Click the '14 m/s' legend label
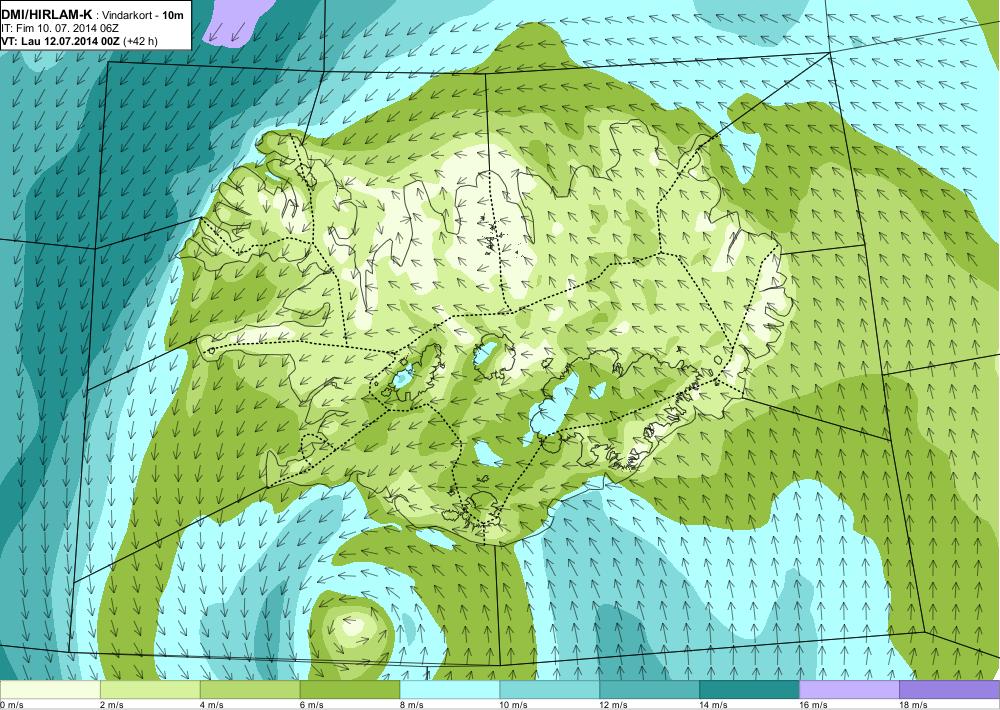 pos(713,704)
